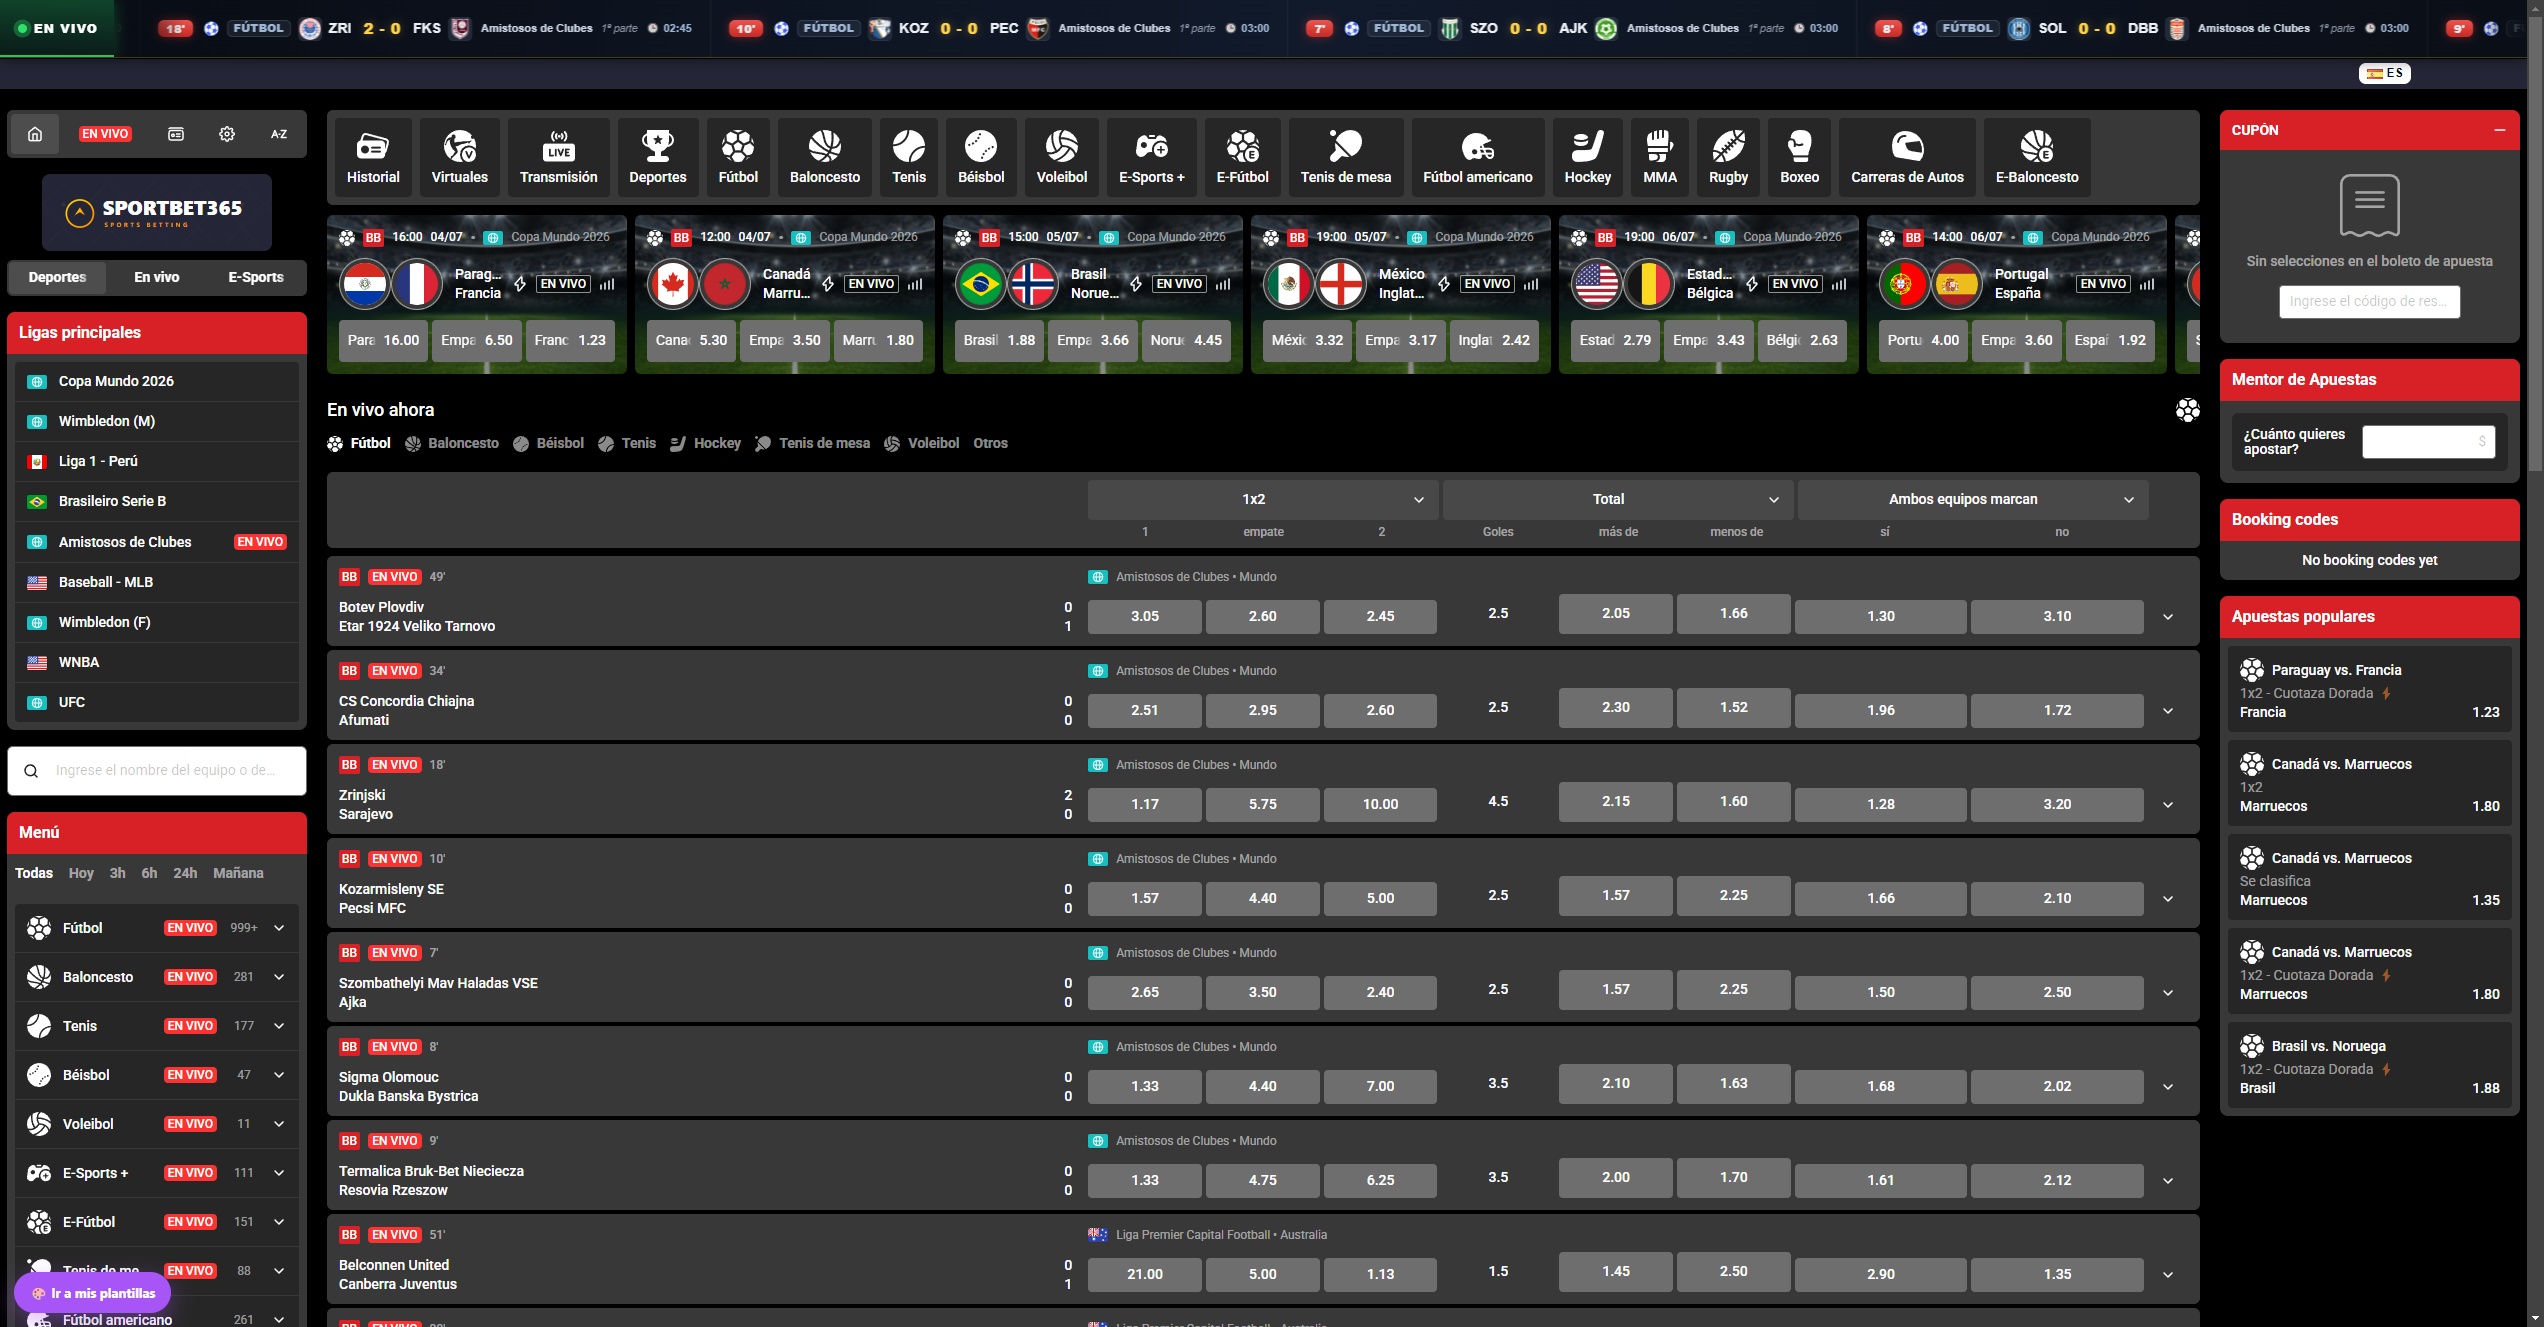Open the A-Z sports list icon

(279, 134)
